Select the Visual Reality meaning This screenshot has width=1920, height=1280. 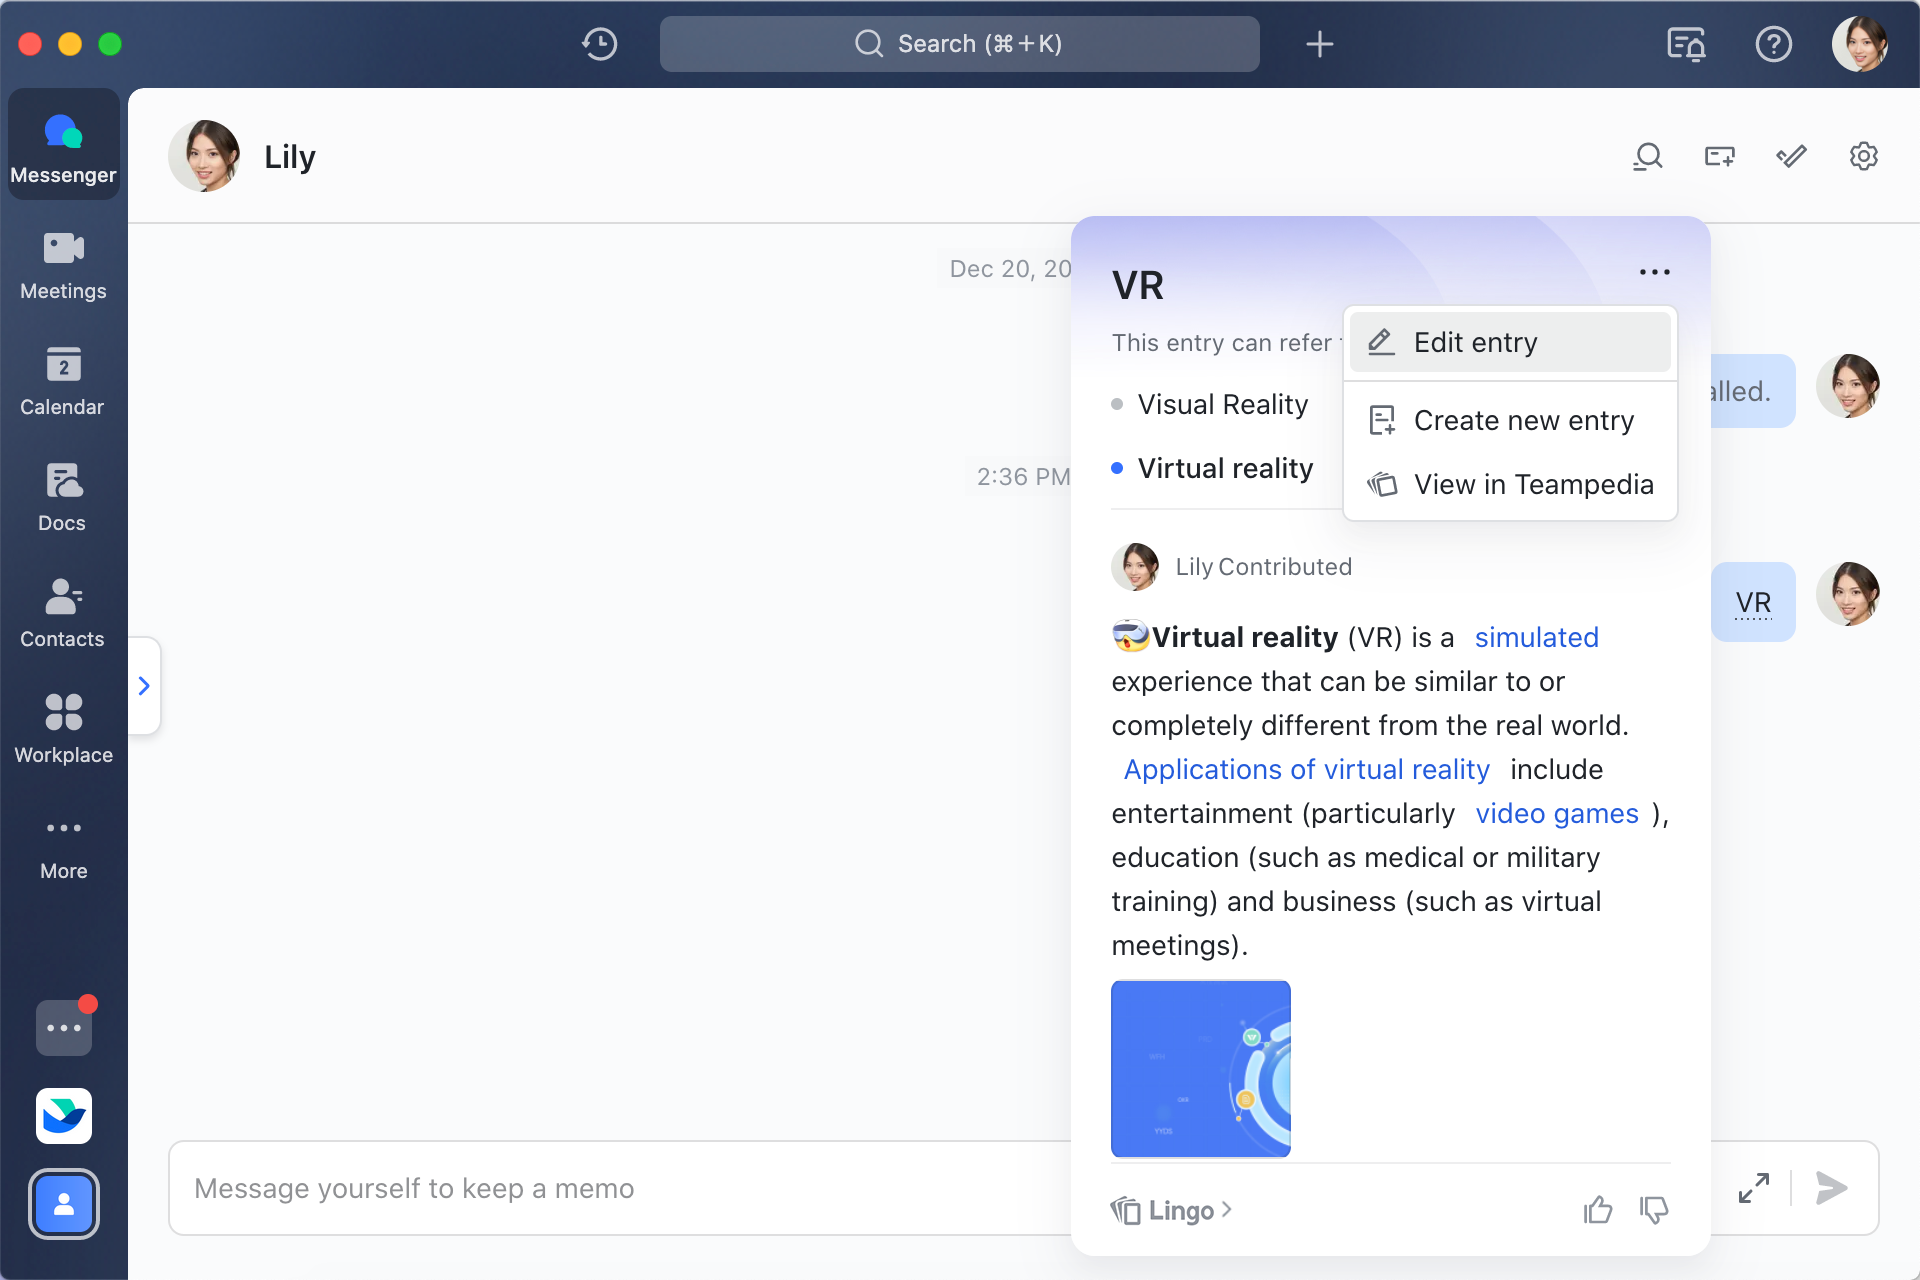tap(1222, 405)
